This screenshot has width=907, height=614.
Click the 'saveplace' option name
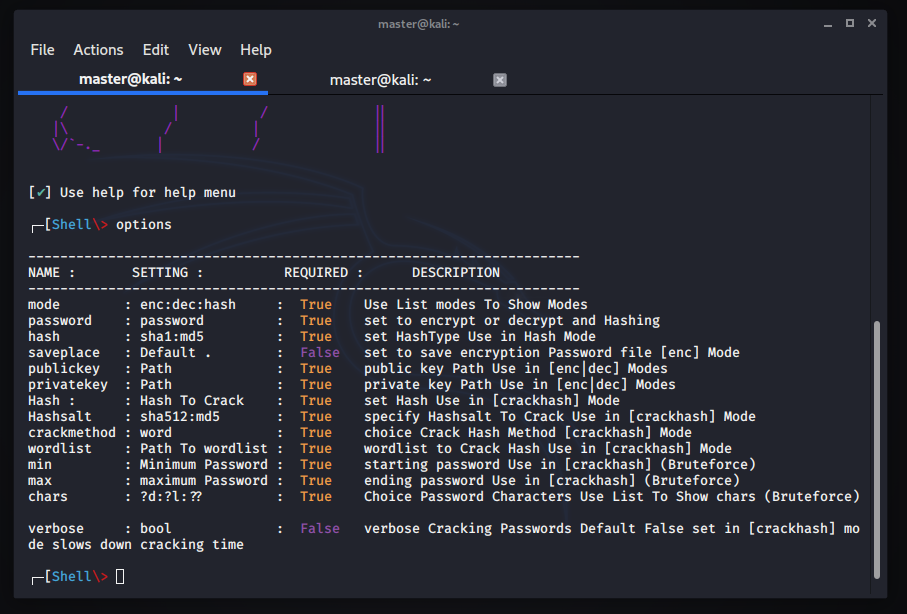pos(64,352)
